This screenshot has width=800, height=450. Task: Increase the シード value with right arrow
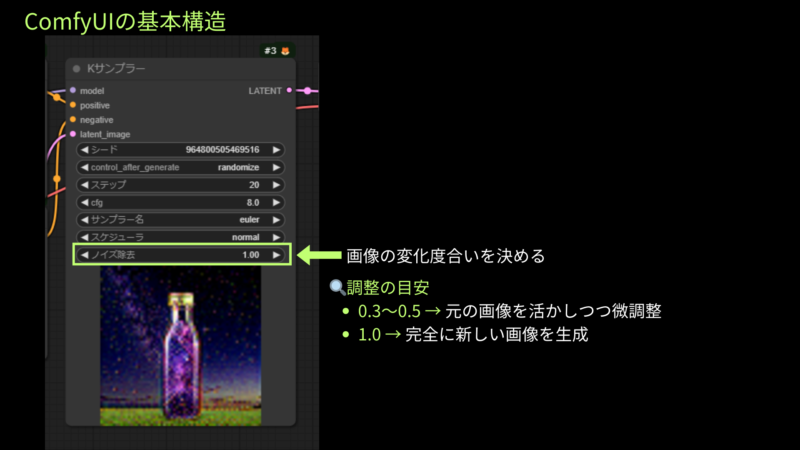tap(276, 150)
